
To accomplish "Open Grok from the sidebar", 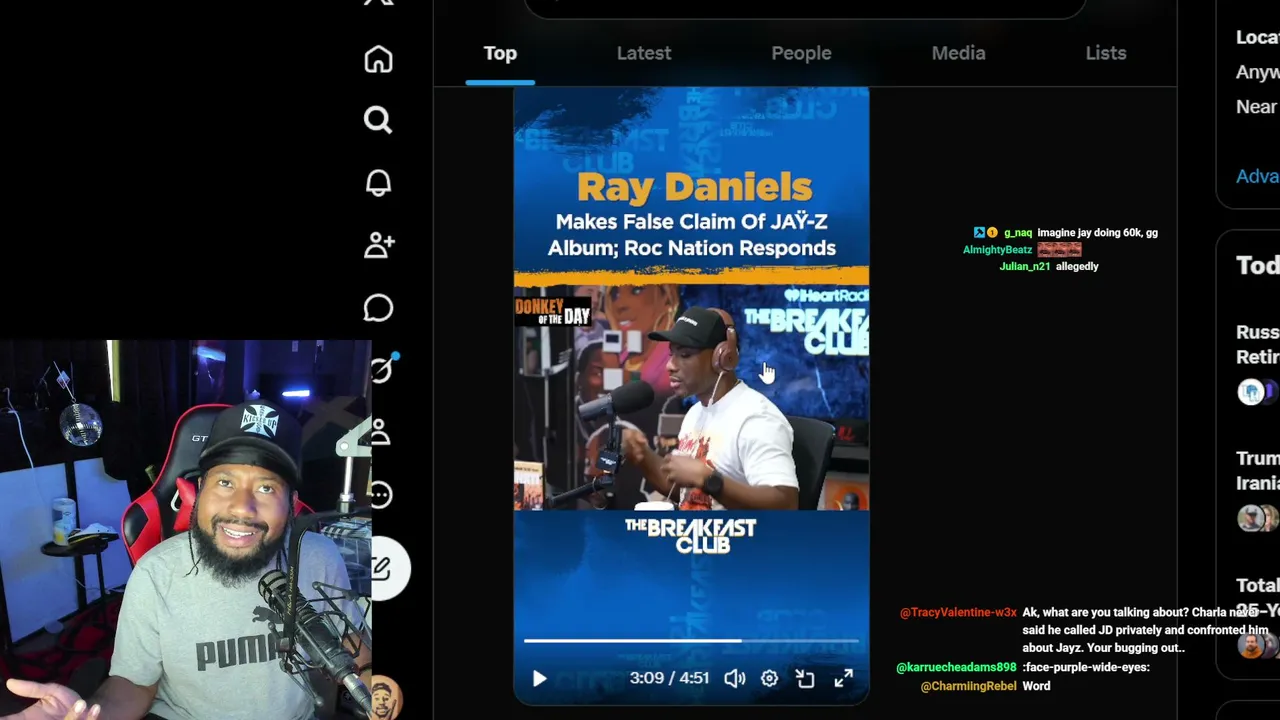I will [x=381, y=369].
